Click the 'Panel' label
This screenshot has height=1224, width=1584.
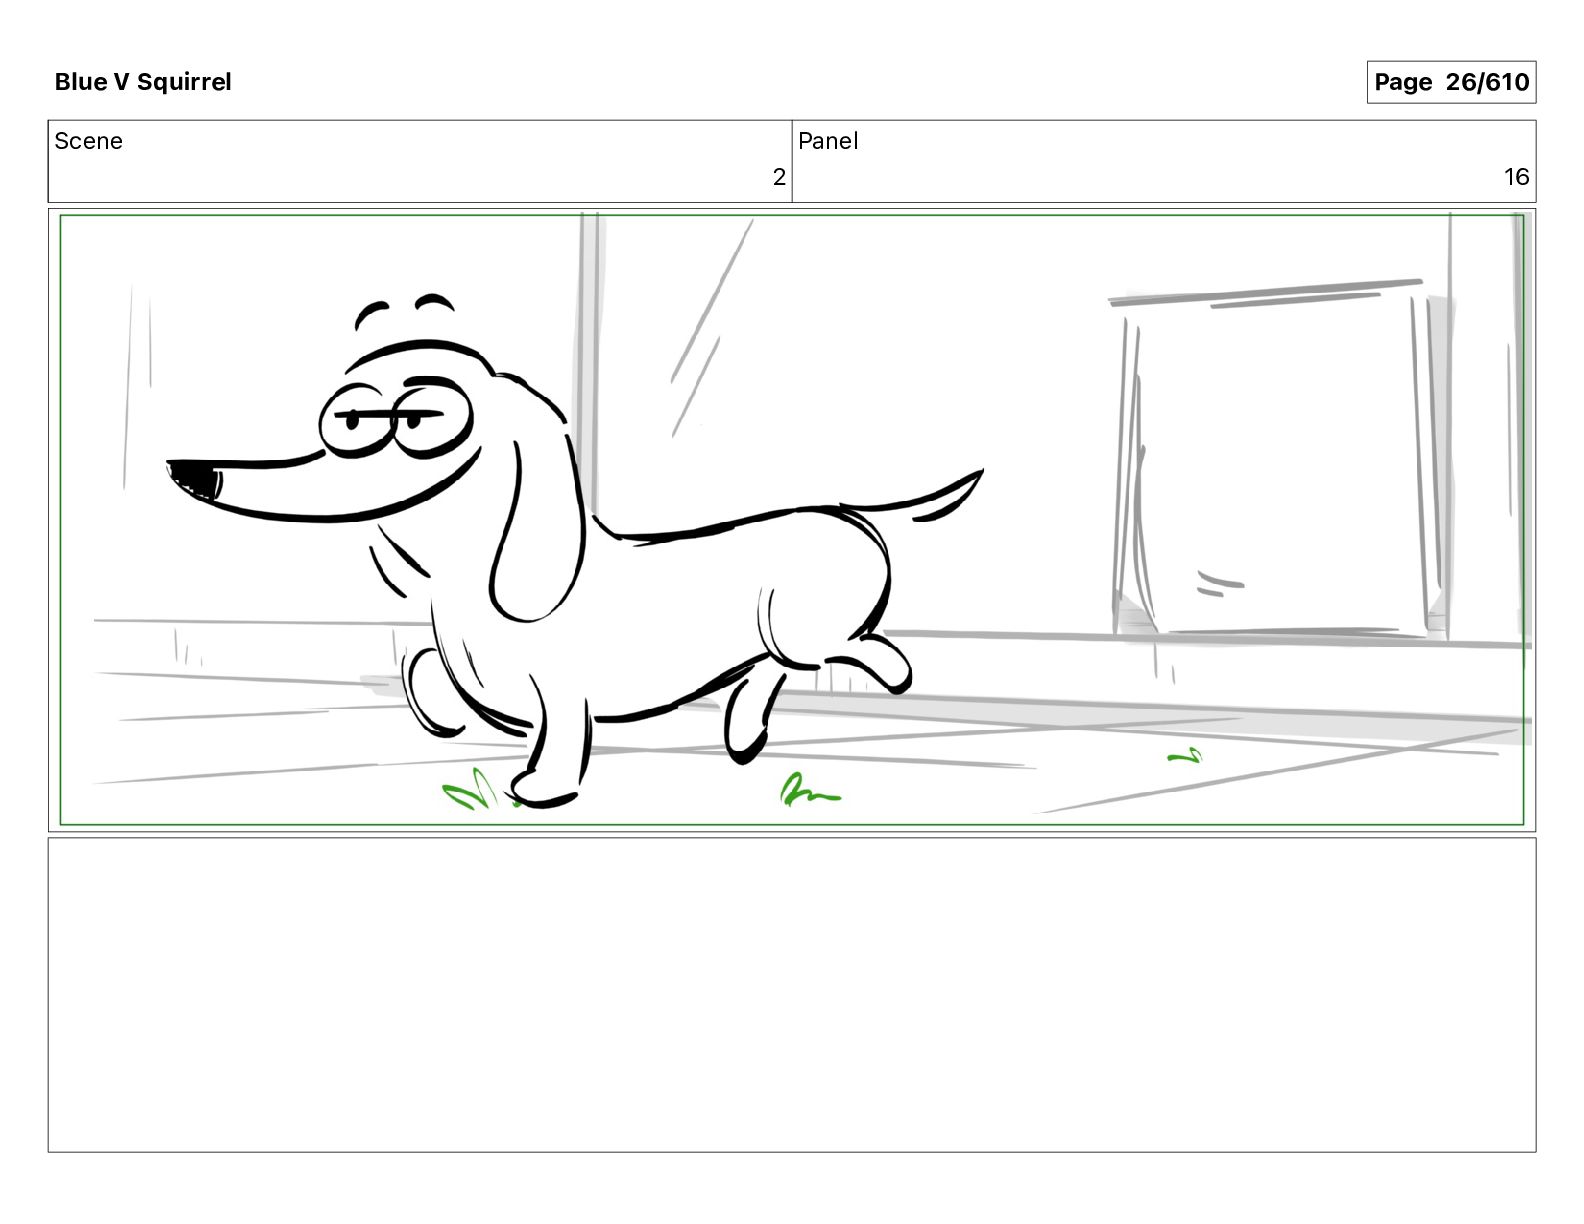[828, 141]
